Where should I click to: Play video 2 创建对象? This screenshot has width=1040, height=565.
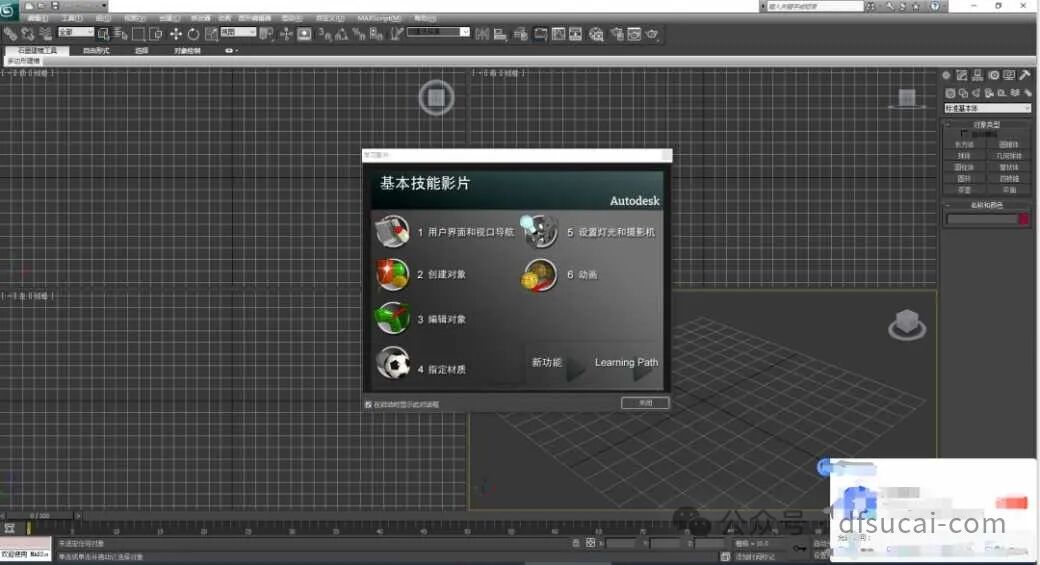coord(421,275)
